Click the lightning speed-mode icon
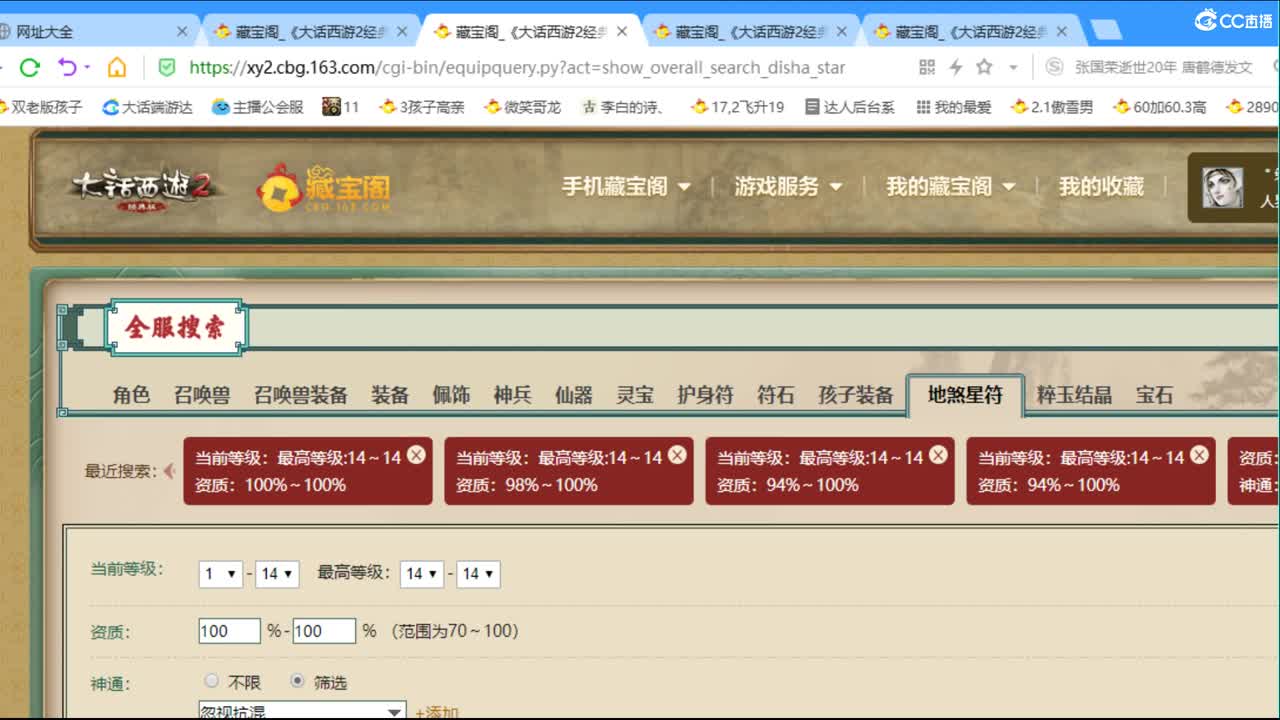Viewport: 1280px width, 720px height. [x=955, y=67]
